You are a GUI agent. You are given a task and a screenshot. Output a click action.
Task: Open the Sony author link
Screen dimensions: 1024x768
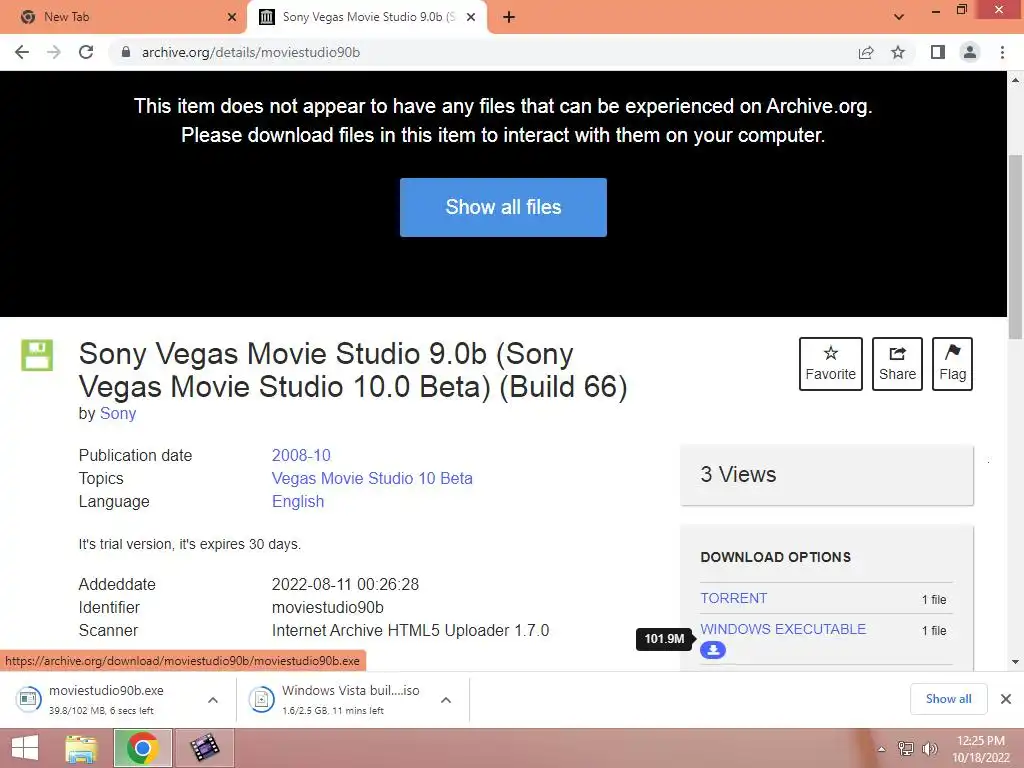118,413
